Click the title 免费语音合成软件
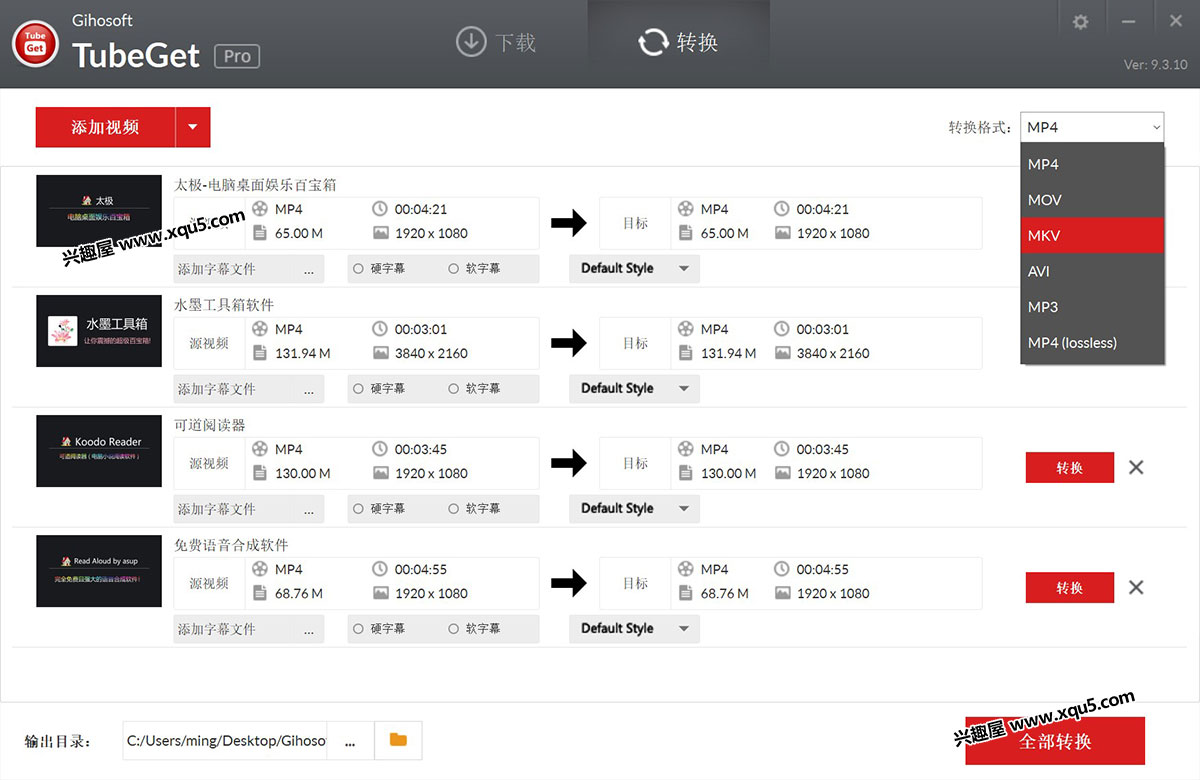Screen dimensions: 1200x780 (x=231, y=545)
